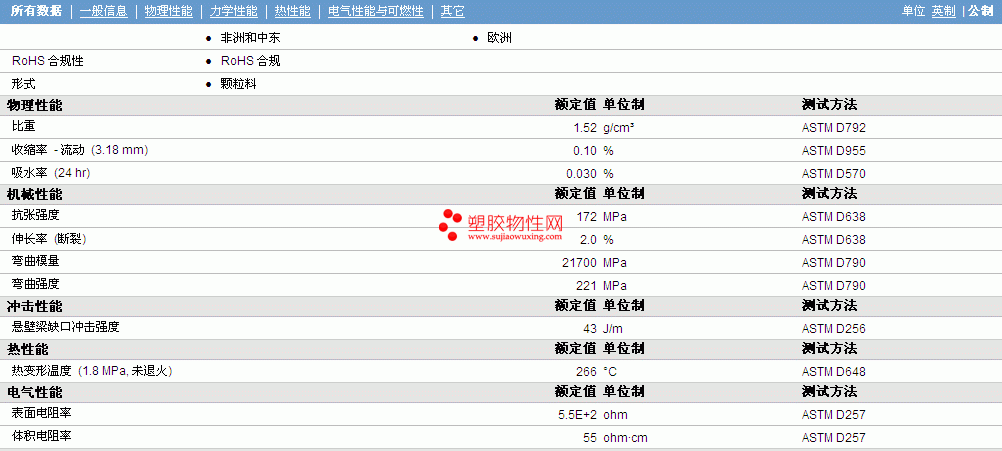
Task: Click ASTM D955 test method
Action: coord(834,151)
